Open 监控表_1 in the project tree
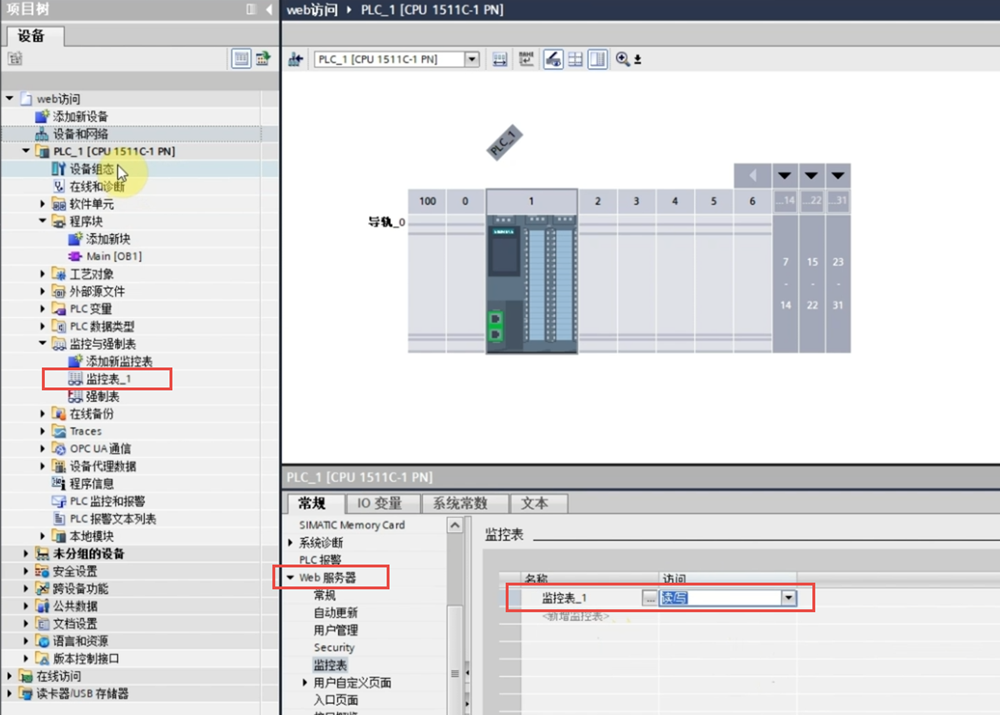The image size is (1000, 715). click(108, 379)
